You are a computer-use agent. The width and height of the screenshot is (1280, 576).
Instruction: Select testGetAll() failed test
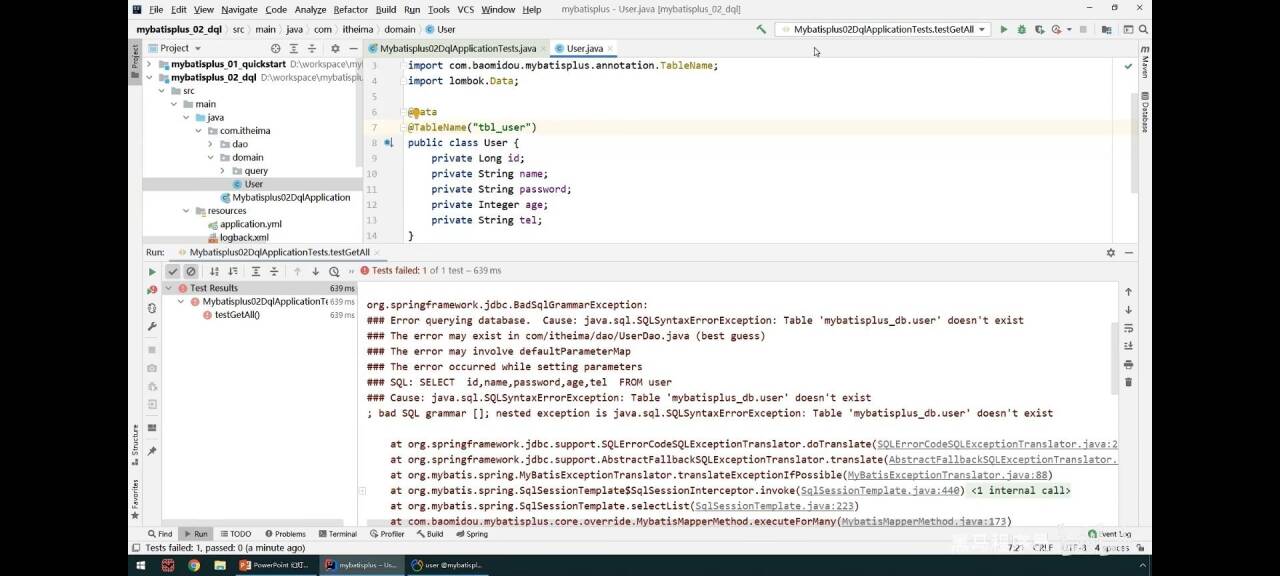[x=237, y=315]
